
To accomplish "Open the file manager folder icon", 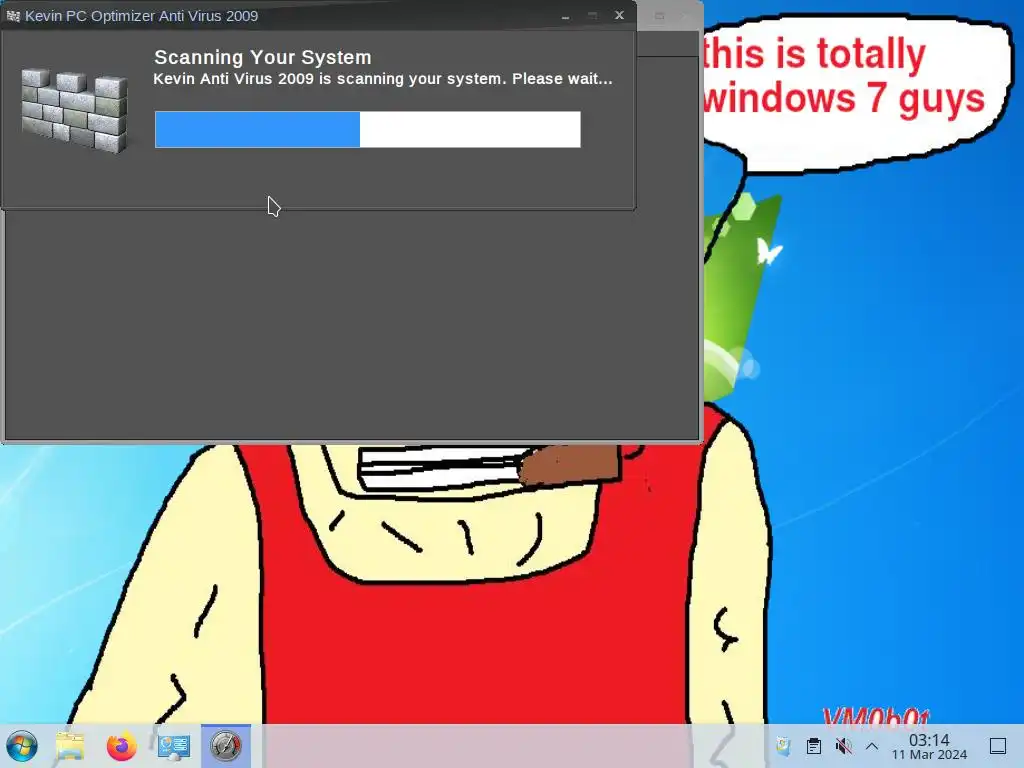I will coord(70,746).
